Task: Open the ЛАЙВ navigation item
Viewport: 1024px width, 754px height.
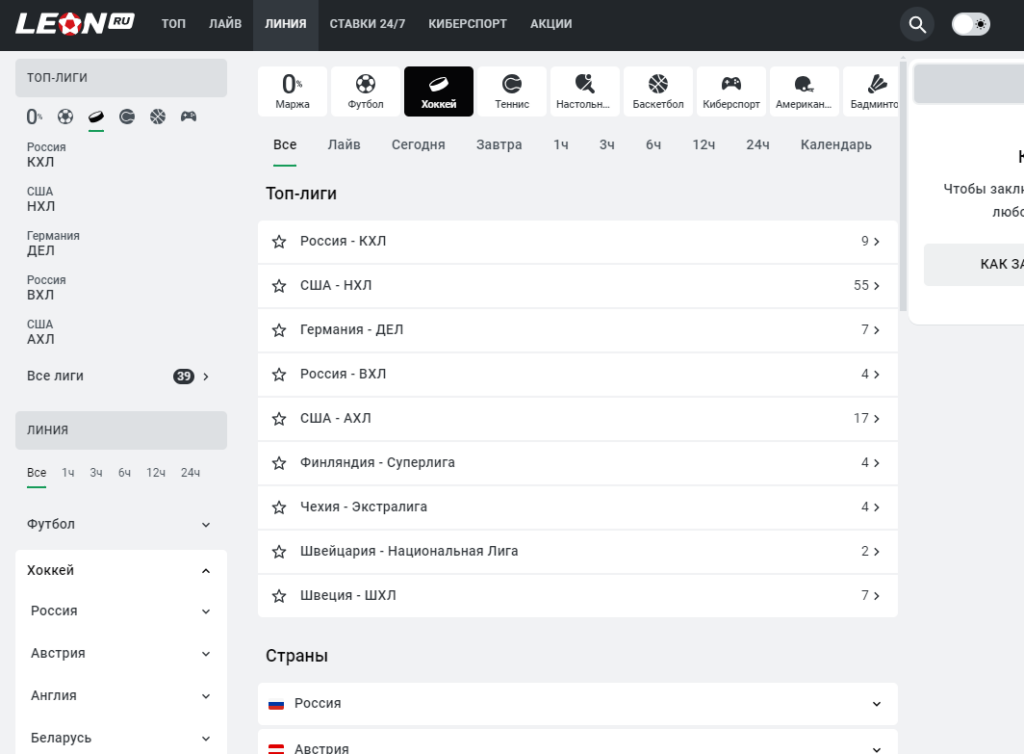Action: pos(225,24)
